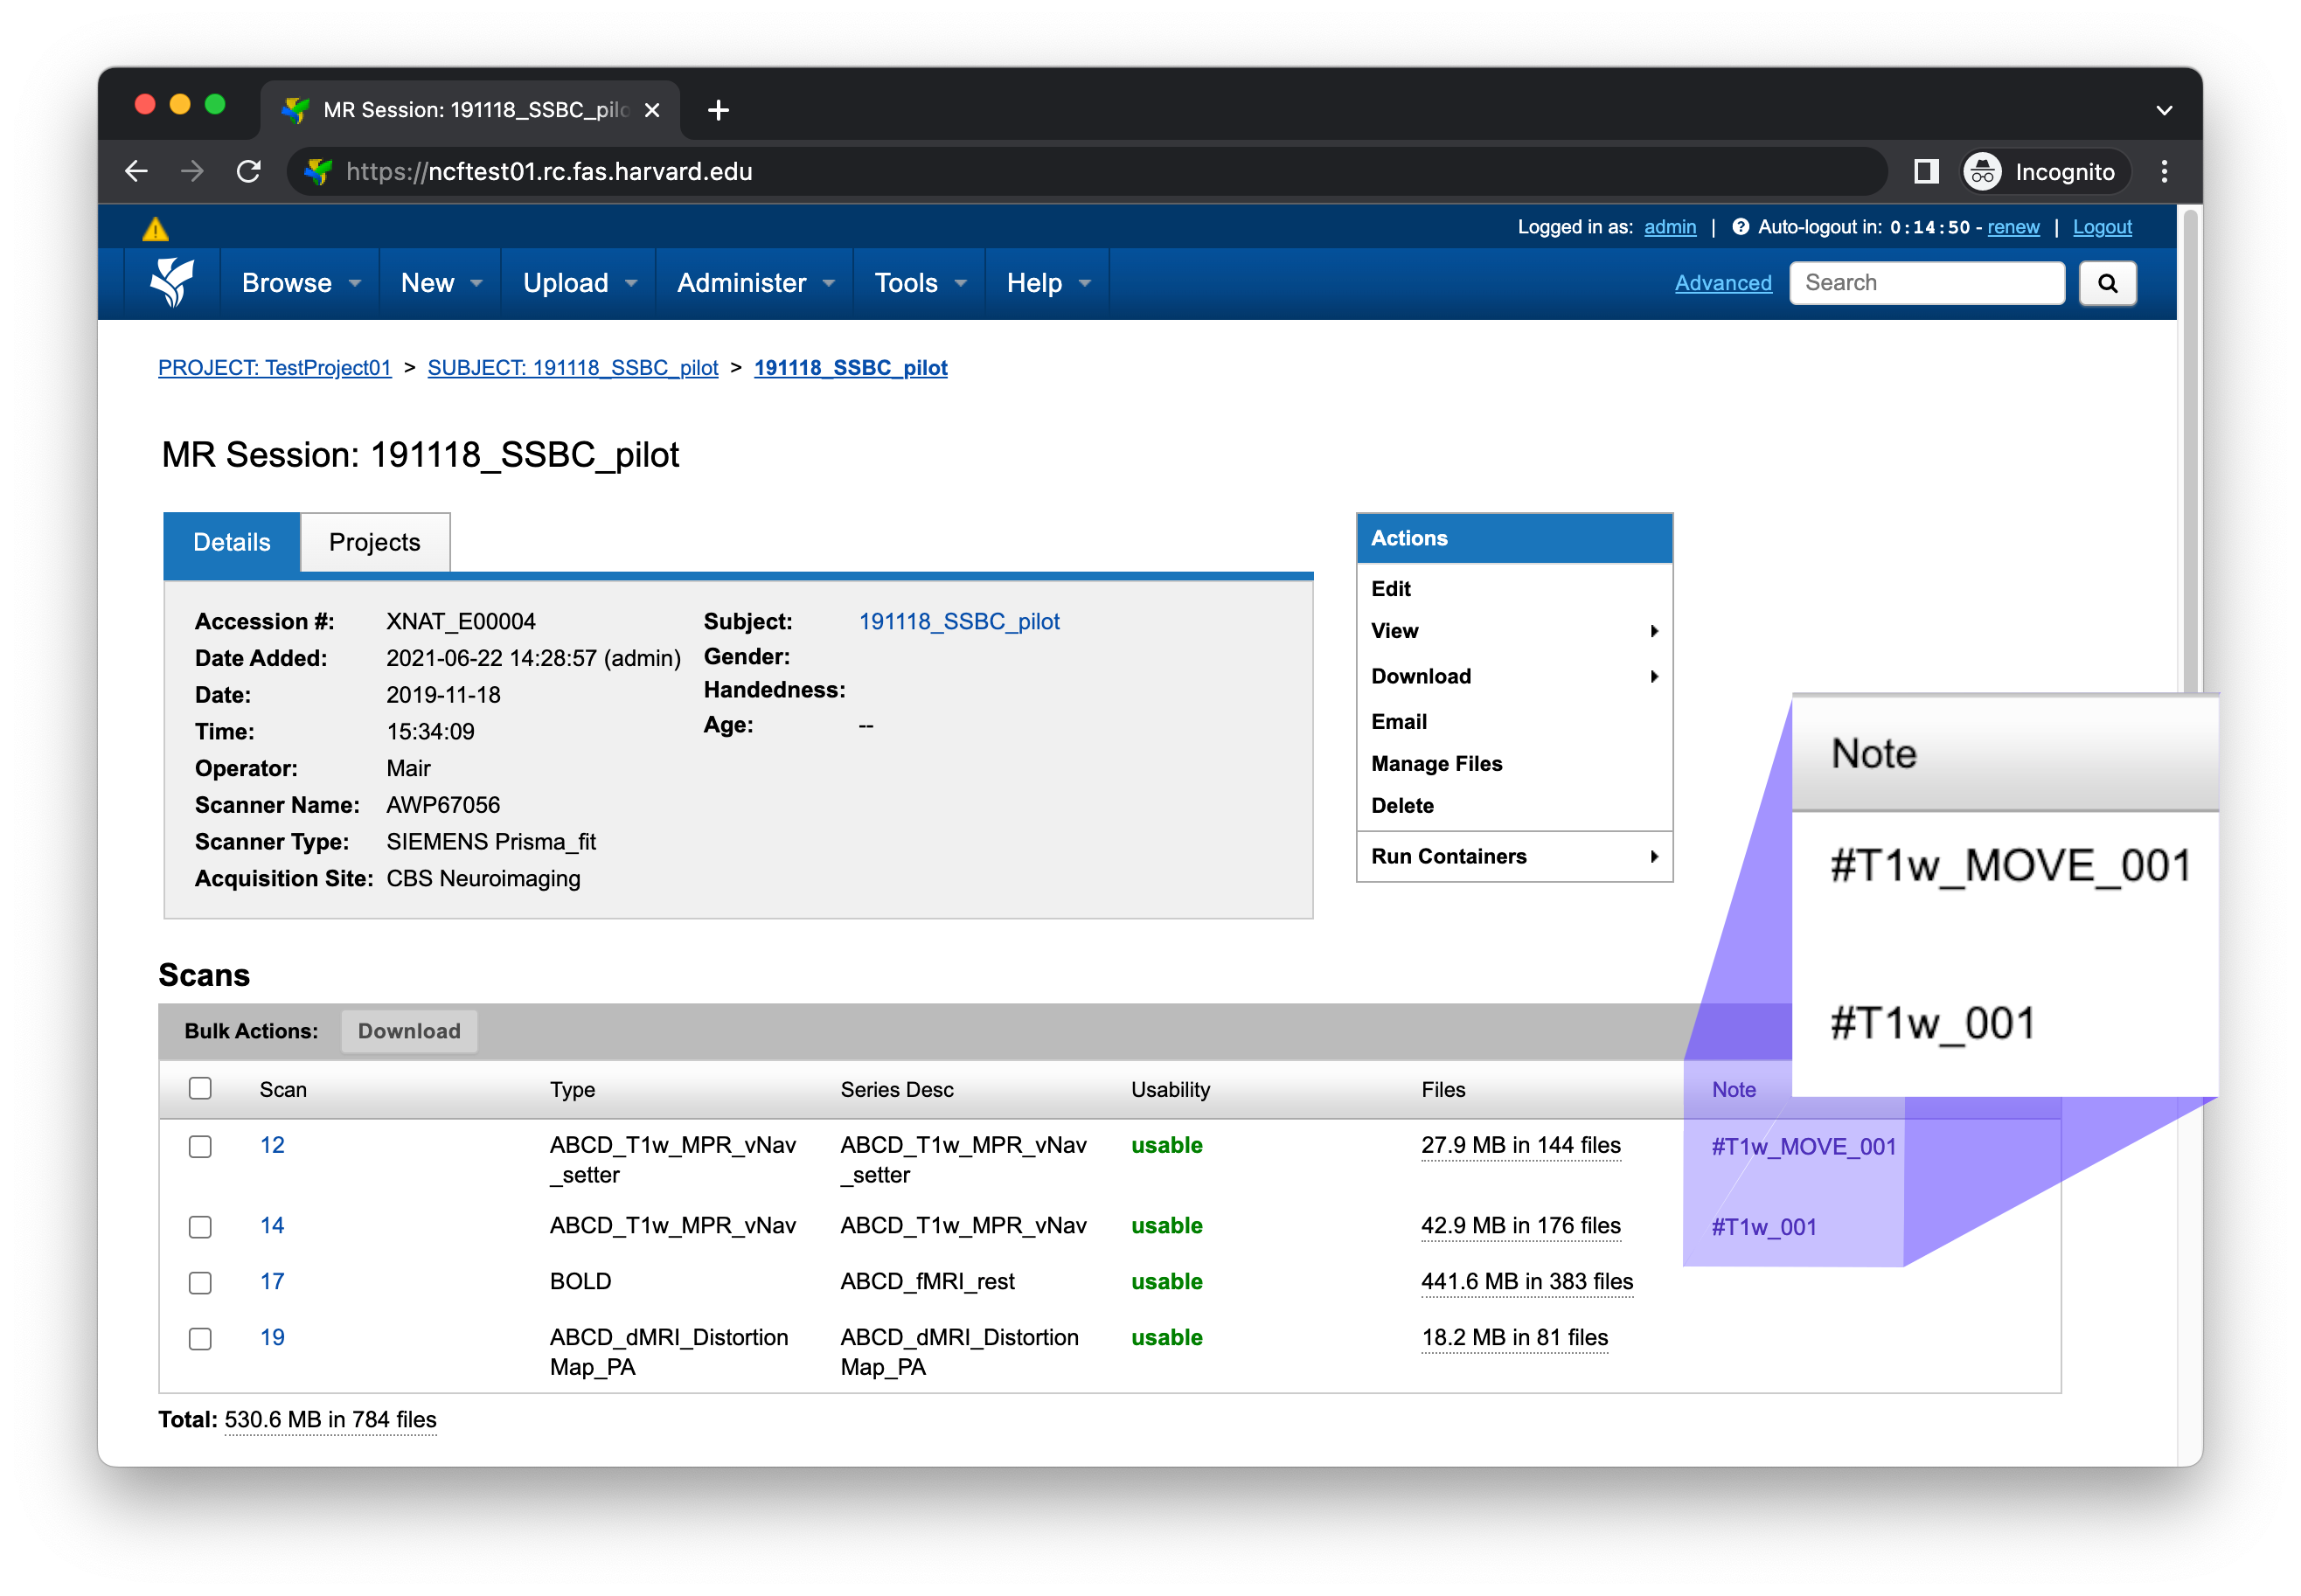
Task: Open the tab search chevron
Action: coord(2164,110)
